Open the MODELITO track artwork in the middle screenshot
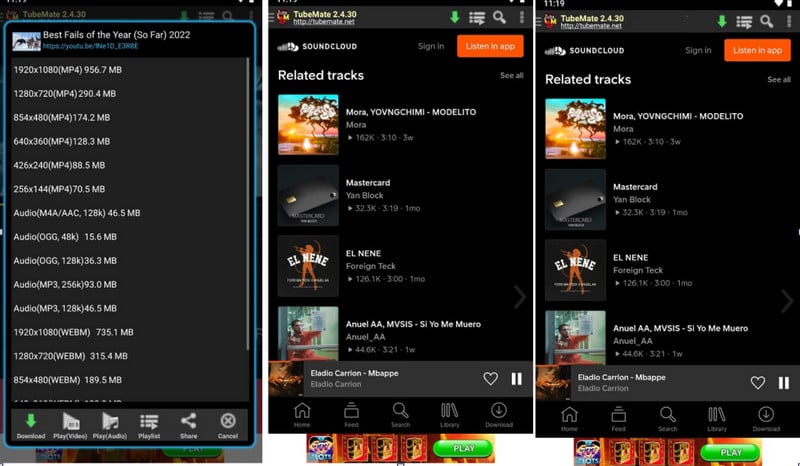Viewport: 800px width, 466px height. click(308, 125)
